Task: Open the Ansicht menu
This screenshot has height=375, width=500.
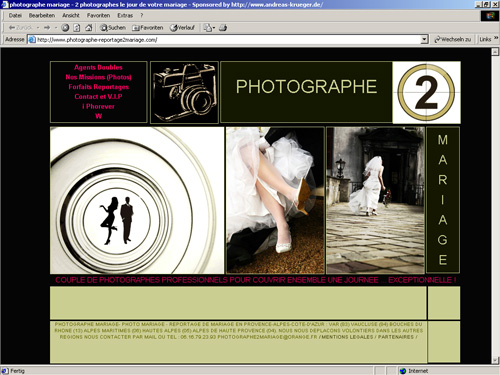Action: pos(71,15)
